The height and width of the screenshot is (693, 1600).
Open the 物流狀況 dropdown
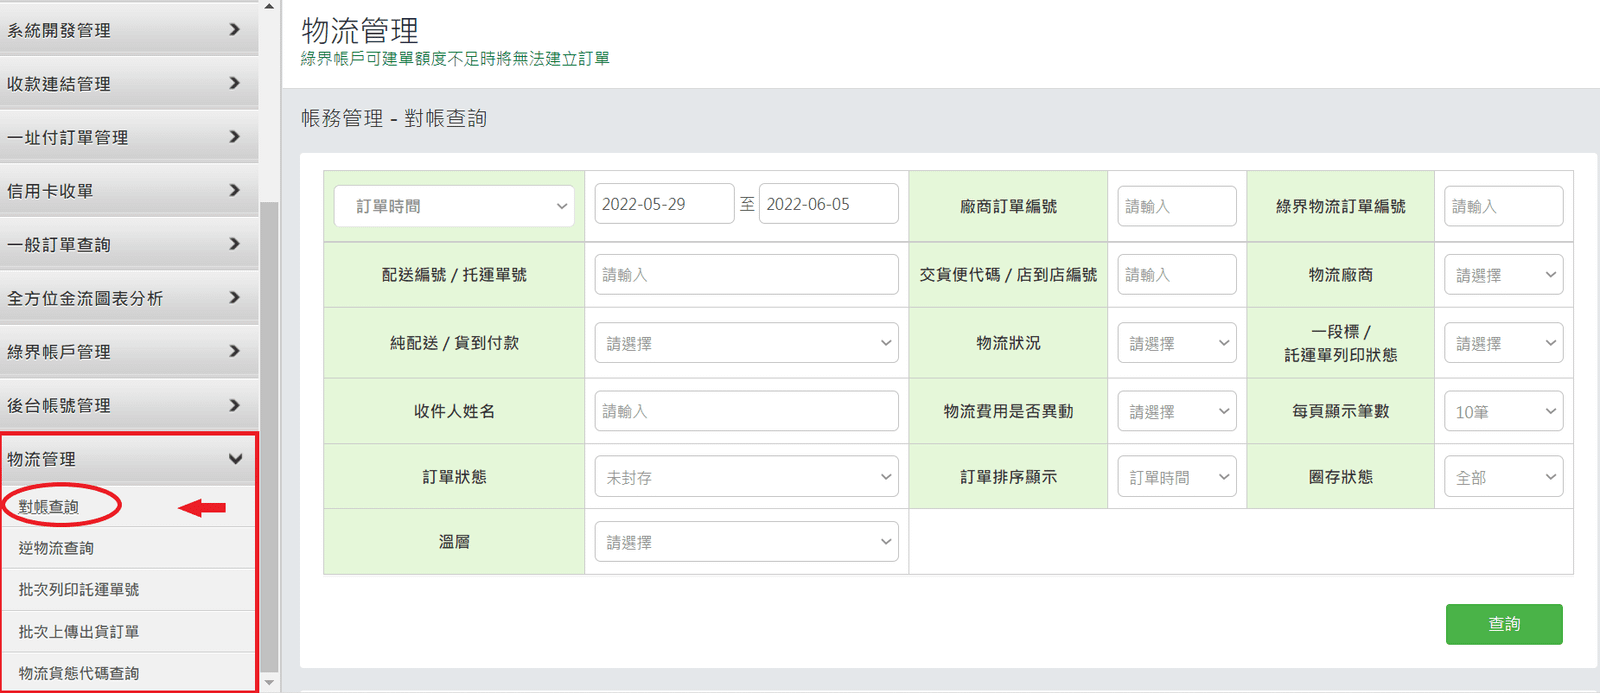coord(1177,343)
